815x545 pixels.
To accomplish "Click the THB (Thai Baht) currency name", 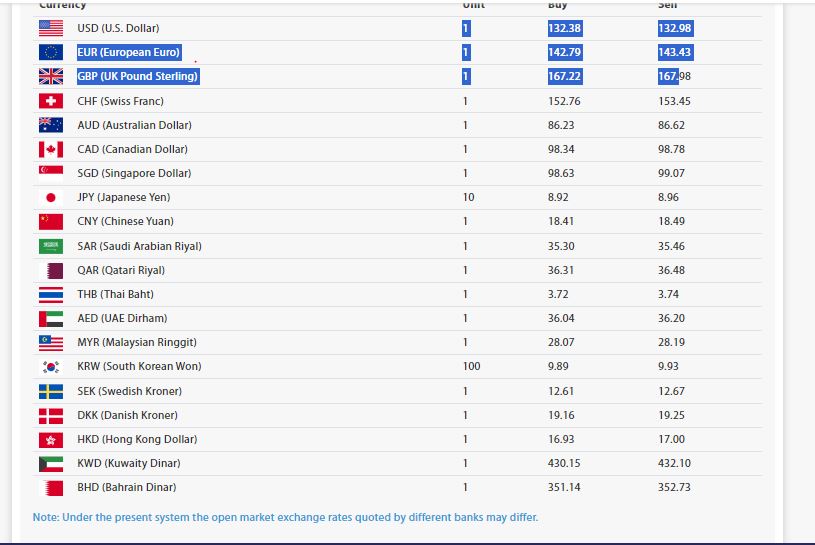I will coord(115,294).
